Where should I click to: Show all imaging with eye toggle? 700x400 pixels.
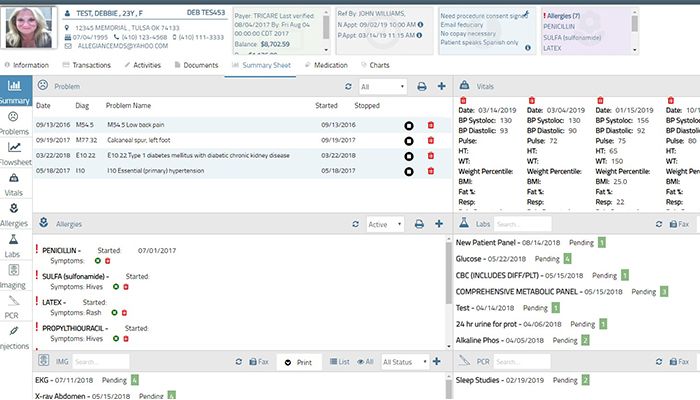pos(365,362)
